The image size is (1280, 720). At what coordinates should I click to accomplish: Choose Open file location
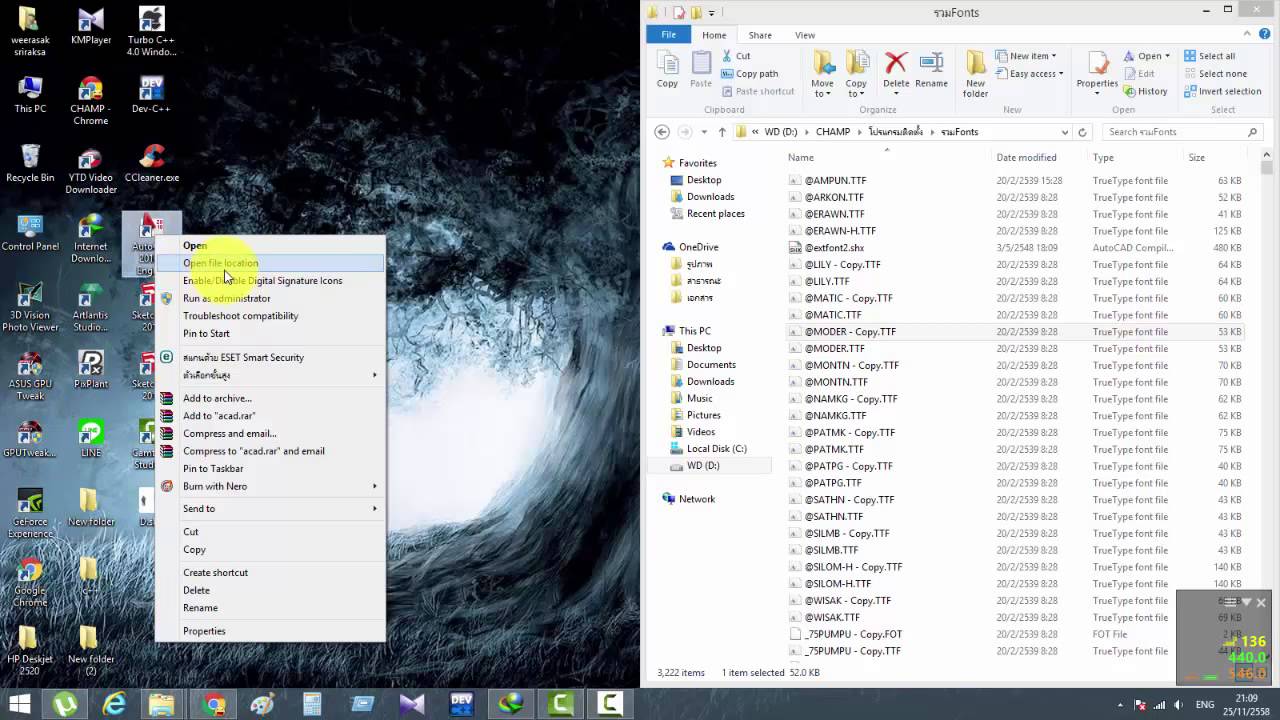[x=270, y=263]
